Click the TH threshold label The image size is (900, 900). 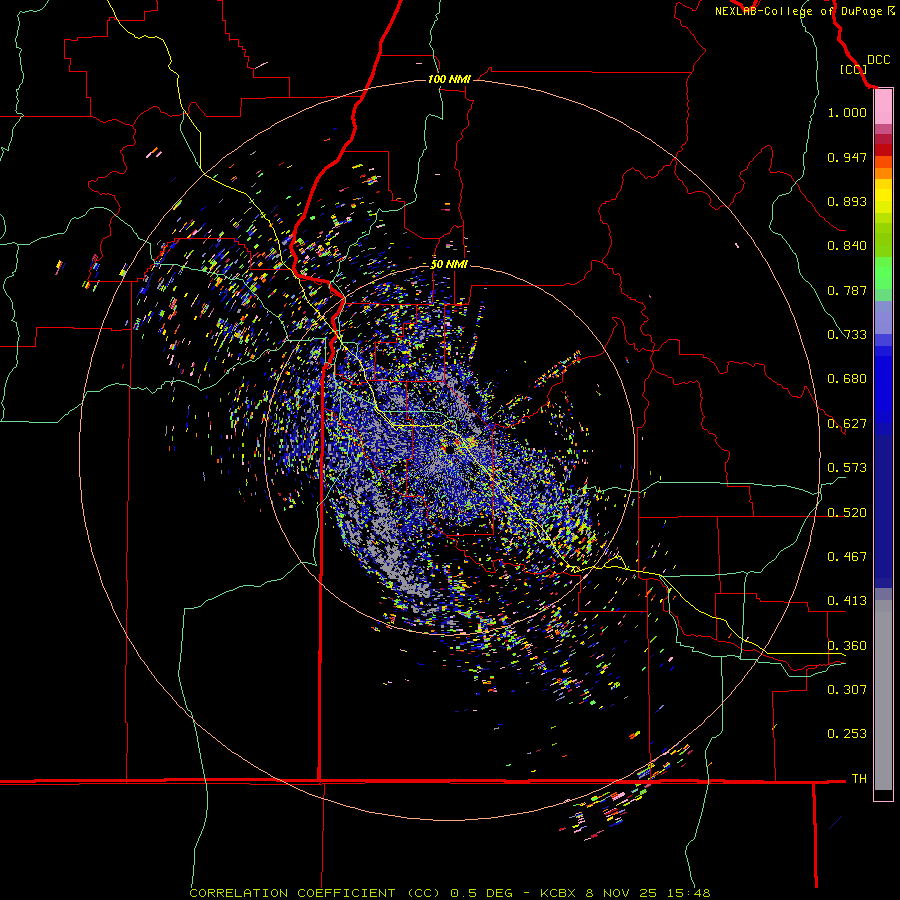859,779
